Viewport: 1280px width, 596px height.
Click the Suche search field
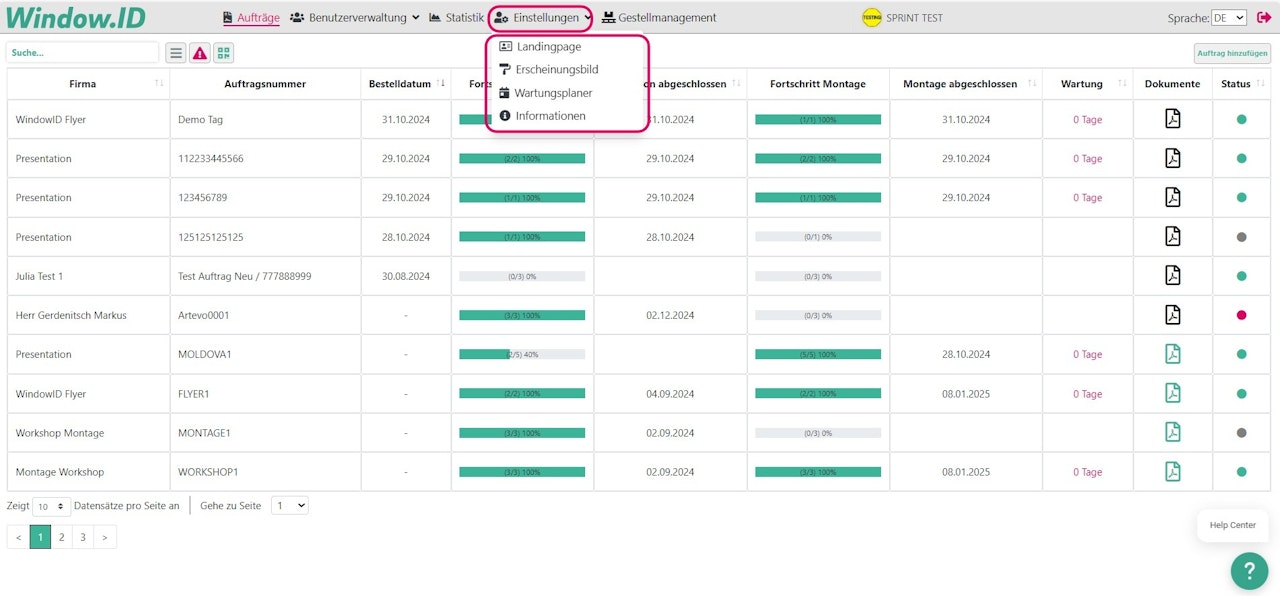pyautogui.click(x=83, y=53)
